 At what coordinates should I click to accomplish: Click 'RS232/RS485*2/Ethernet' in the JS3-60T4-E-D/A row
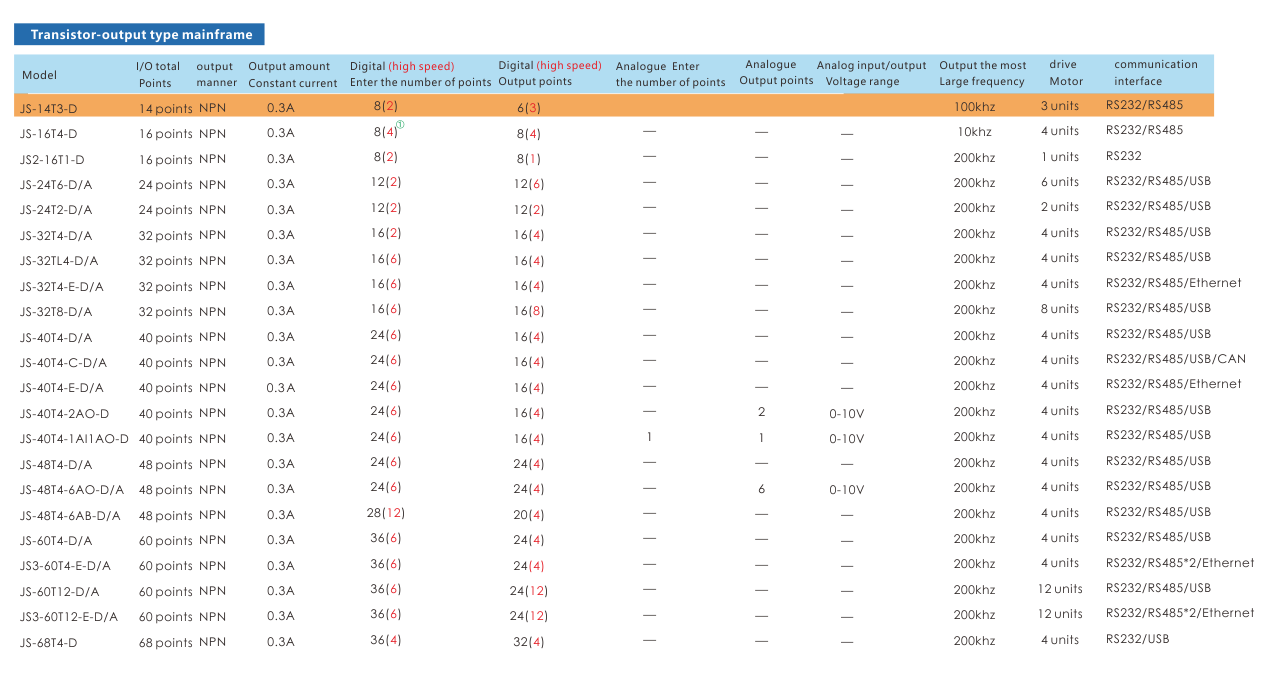(x=1180, y=563)
